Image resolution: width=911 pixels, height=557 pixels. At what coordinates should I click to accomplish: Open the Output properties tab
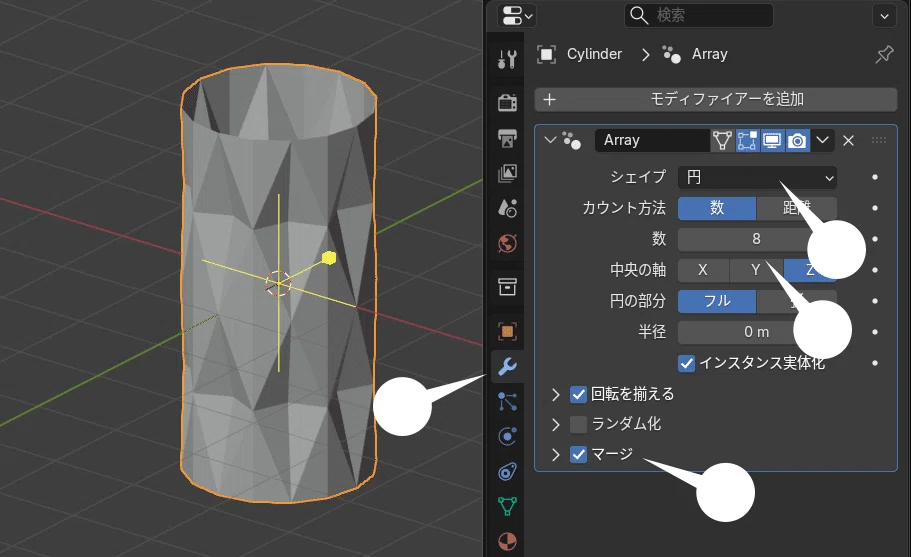(507, 138)
